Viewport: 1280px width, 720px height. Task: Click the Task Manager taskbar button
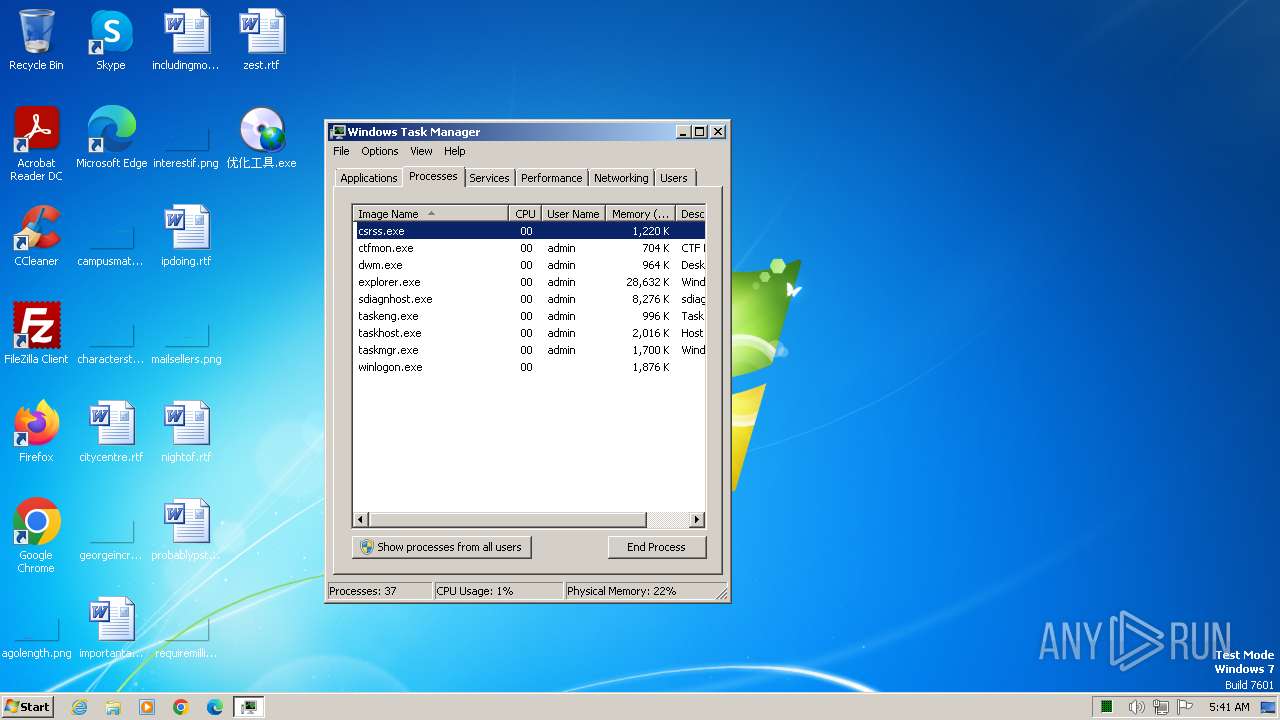pyautogui.click(x=248, y=707)
